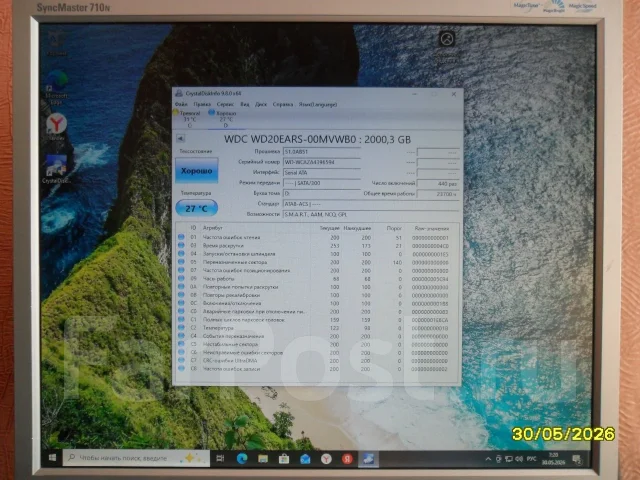Open the Вид menu
The image size is (640, 480).
pyautogui.click(x=245, y=104)
